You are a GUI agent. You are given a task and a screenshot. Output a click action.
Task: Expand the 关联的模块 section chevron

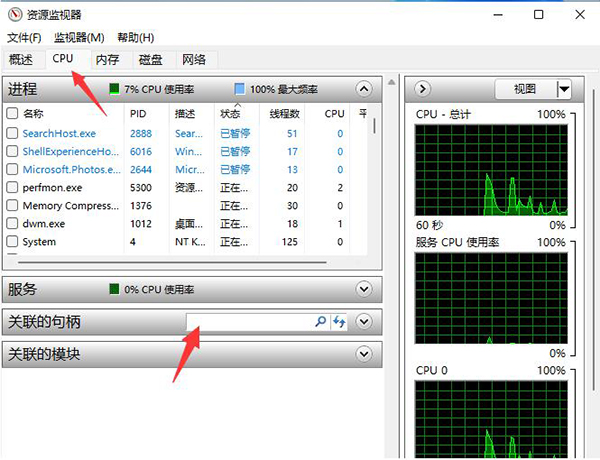364,354
